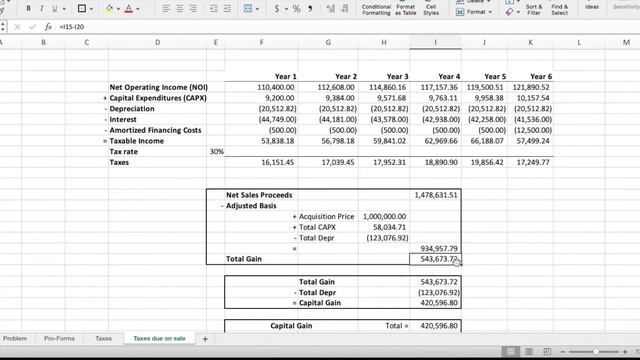Select Year 1 Taxes 16,151.45
Screen dimensions: 640x360
click(x=261, y=162)
